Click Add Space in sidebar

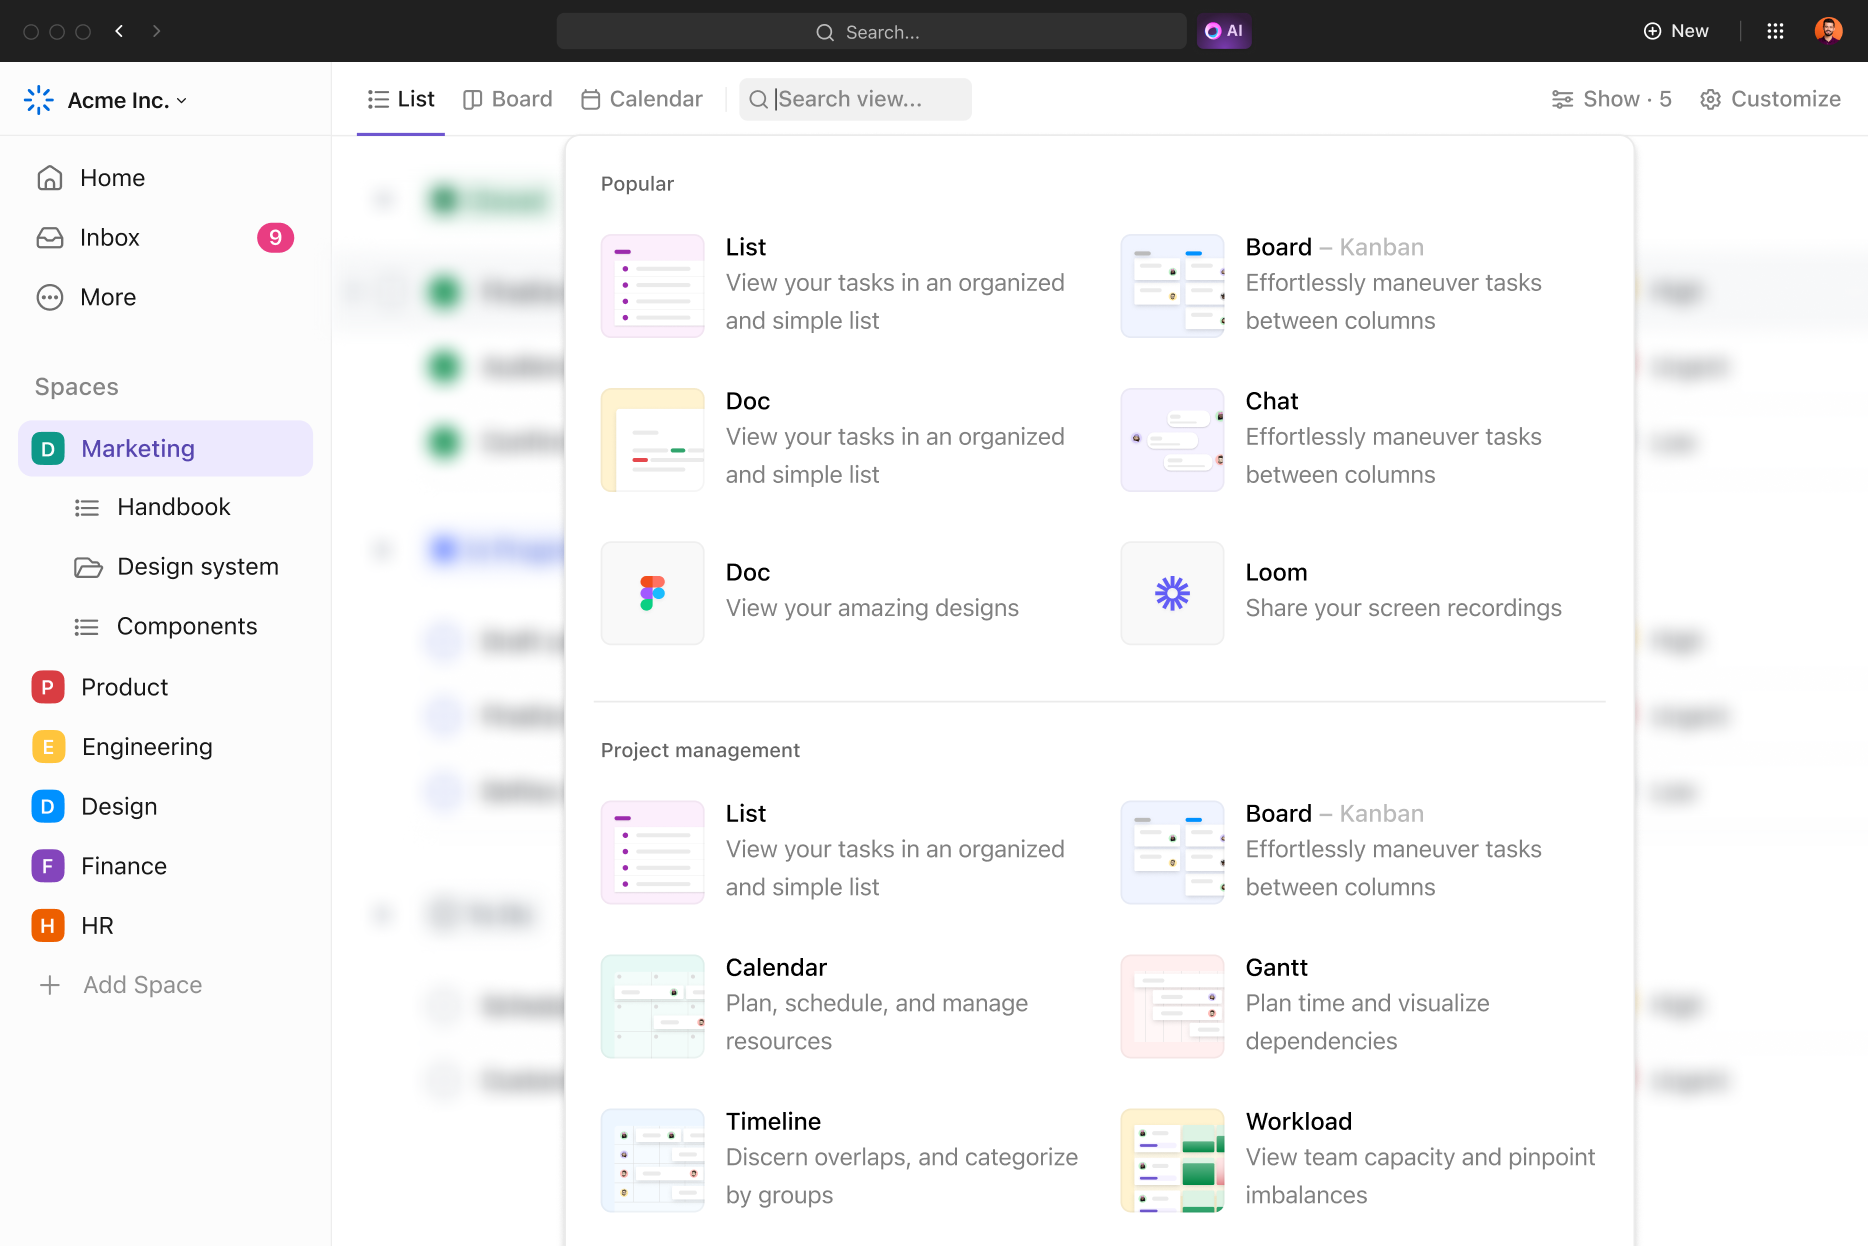[x=142, y=985]
